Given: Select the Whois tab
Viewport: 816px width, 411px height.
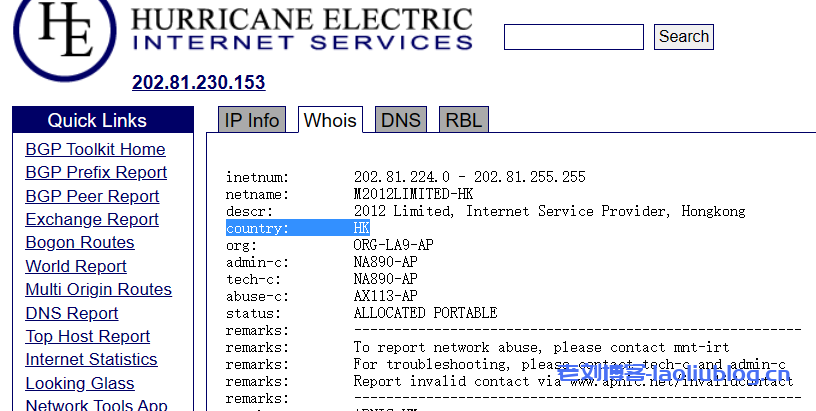Looking at the screenshot, I should [x=330, y=120].
